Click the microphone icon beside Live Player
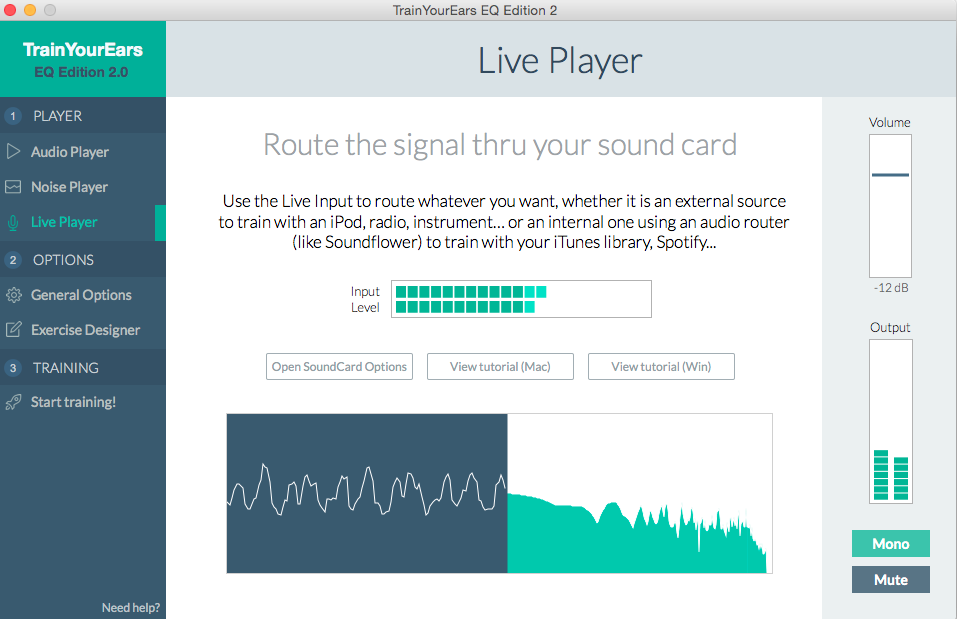Image resolution: width=957 pixels, height=619 pixels. (13, 222)
